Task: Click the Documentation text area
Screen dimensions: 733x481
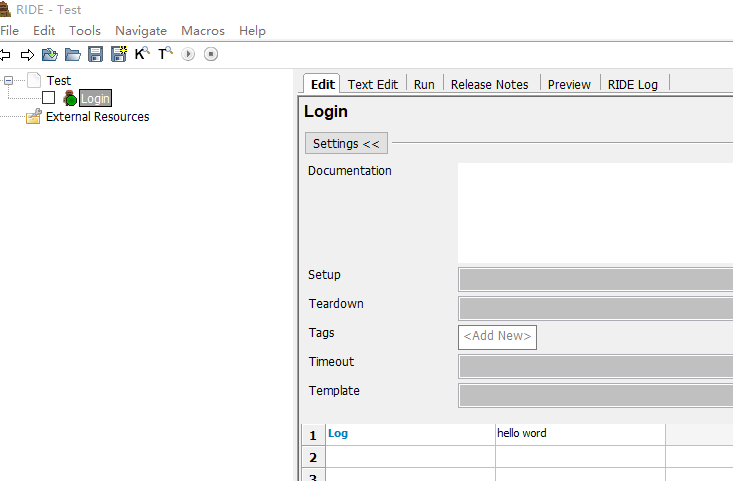Action: (x=595, y=212)
